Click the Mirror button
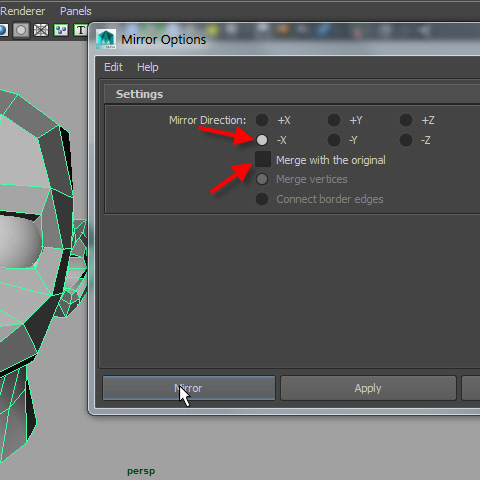The width and height of the screenshot is (480, 480). (189, 388)
